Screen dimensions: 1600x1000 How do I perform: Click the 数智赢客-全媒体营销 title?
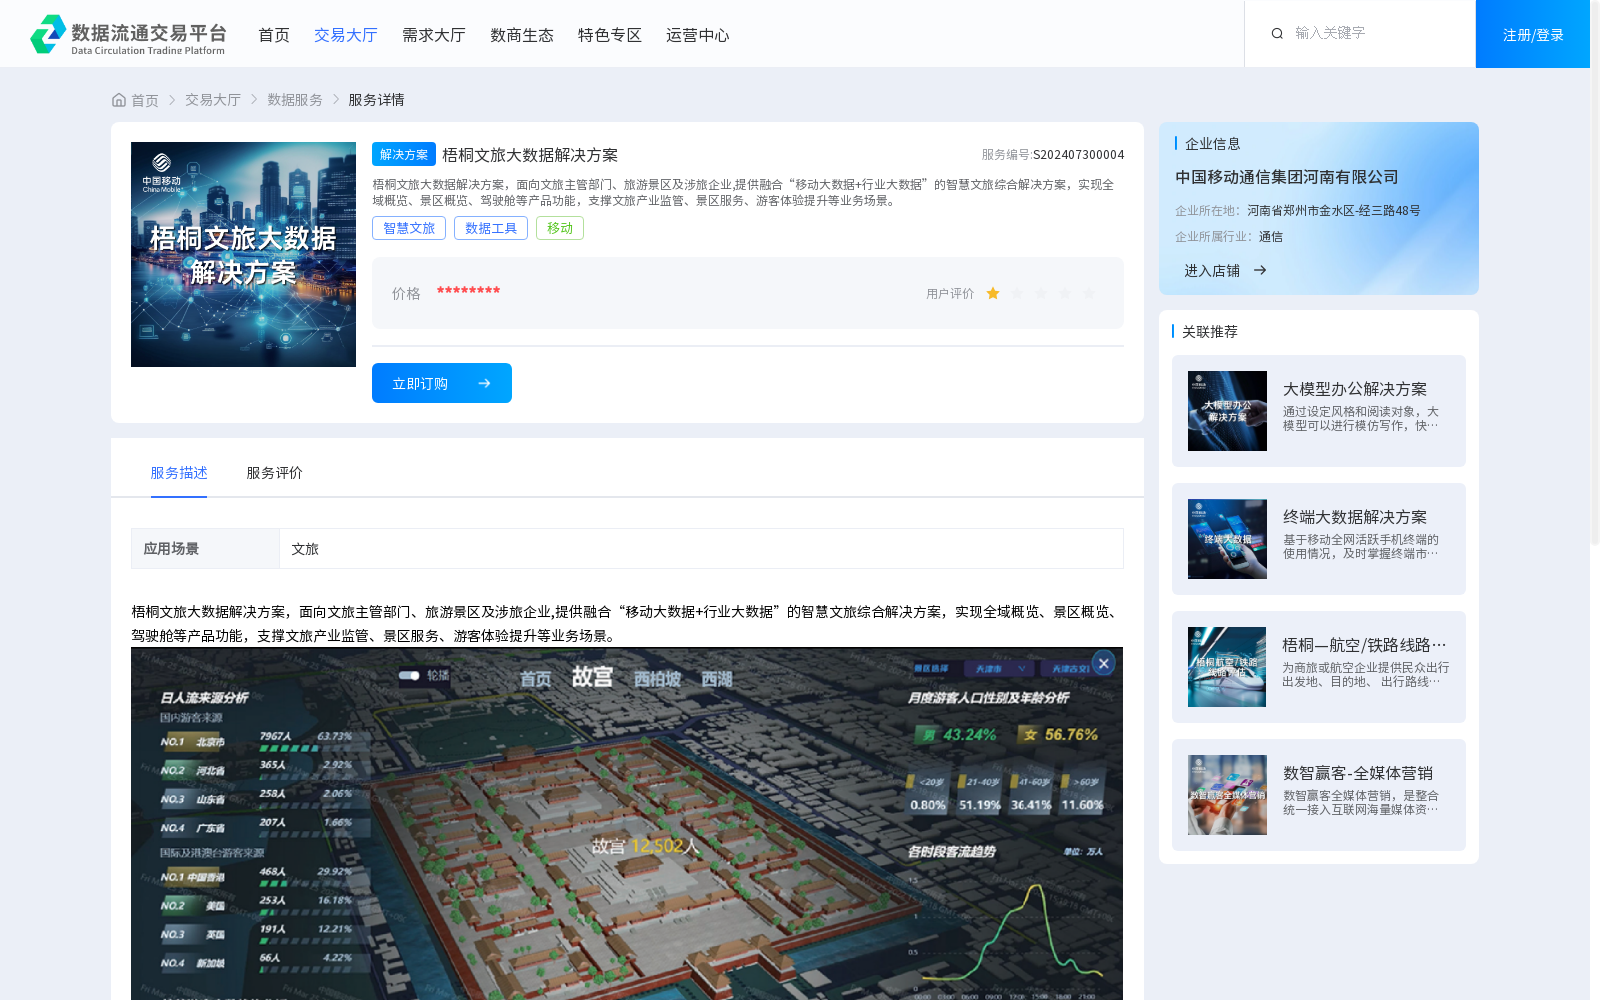tap(1358, 773)
